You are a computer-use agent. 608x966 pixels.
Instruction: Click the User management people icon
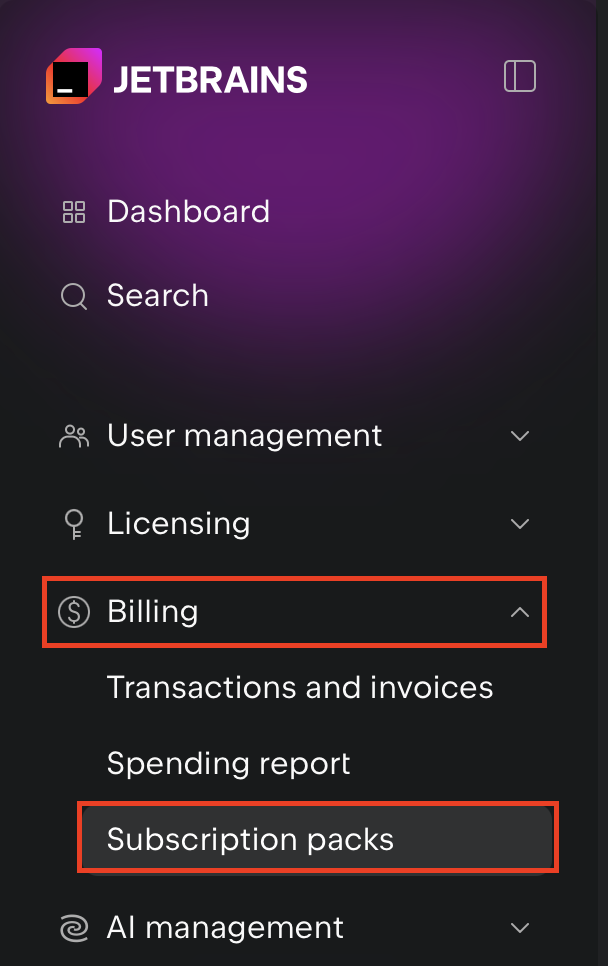tap(74, 436)
